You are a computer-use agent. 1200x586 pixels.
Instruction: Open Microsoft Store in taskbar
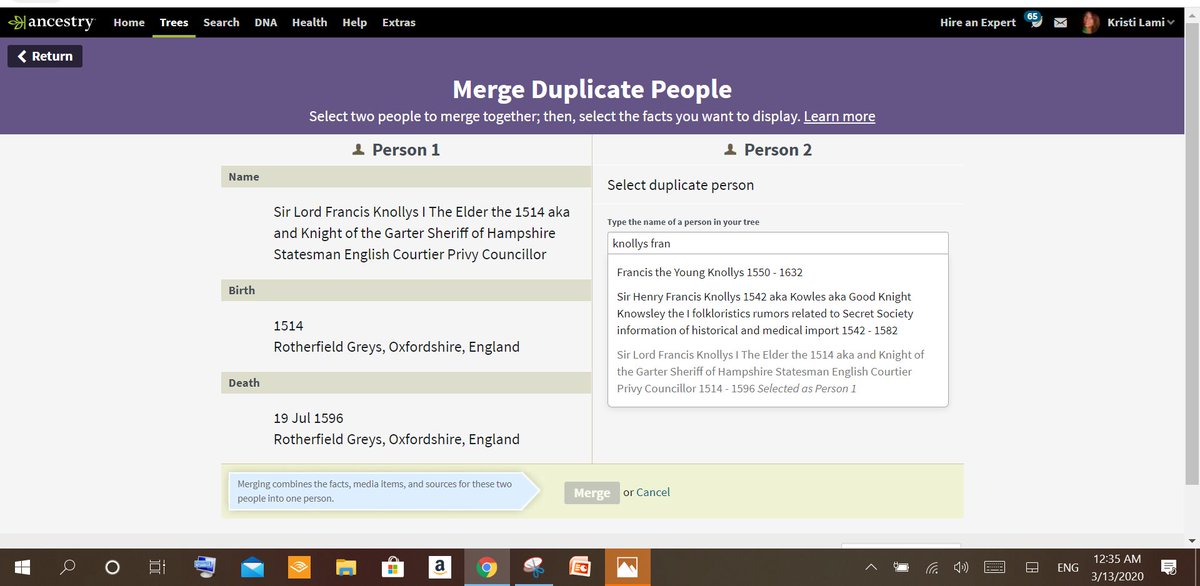coord(392,567)
